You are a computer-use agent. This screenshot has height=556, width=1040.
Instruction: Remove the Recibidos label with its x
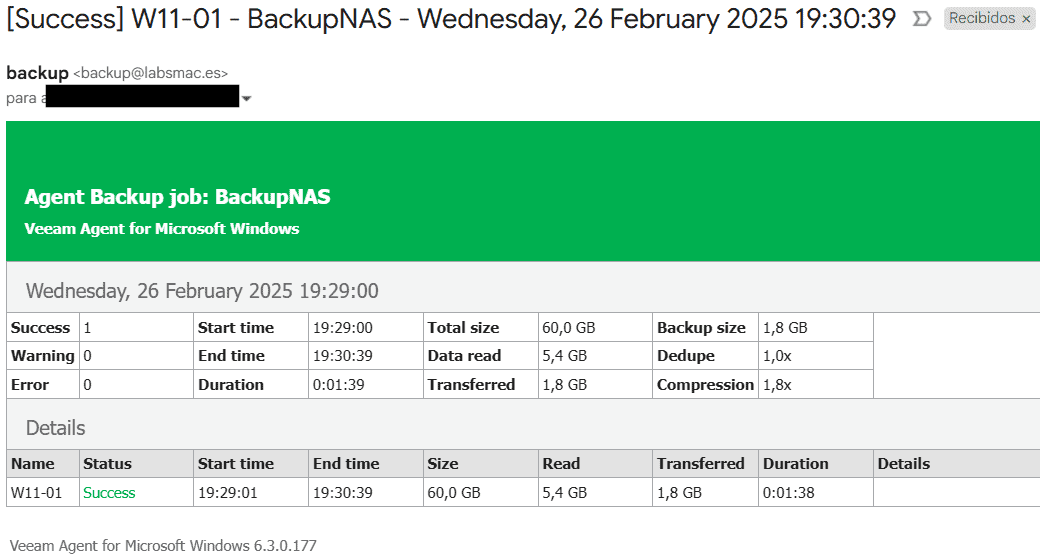click(x=1026, y=19)
